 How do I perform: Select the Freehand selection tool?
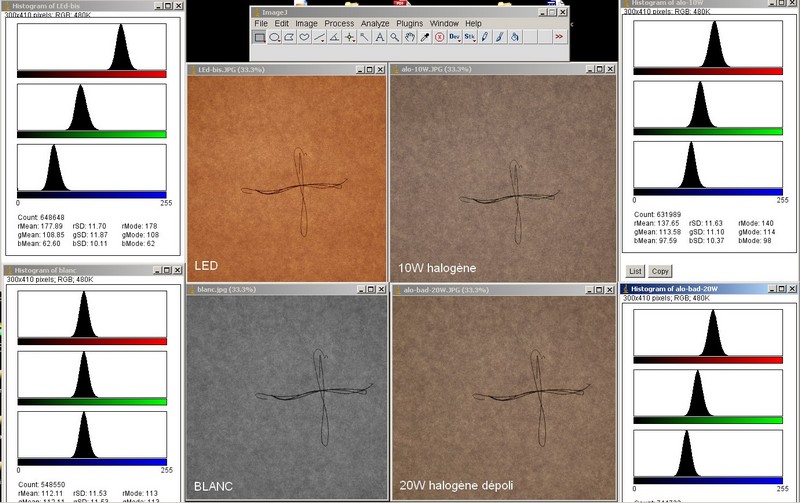click(x=304, y=37)
